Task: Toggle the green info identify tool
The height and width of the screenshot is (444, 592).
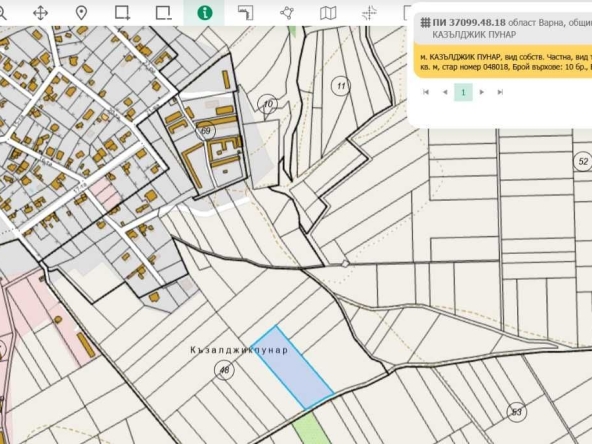Action: click(x=205, y=13)
